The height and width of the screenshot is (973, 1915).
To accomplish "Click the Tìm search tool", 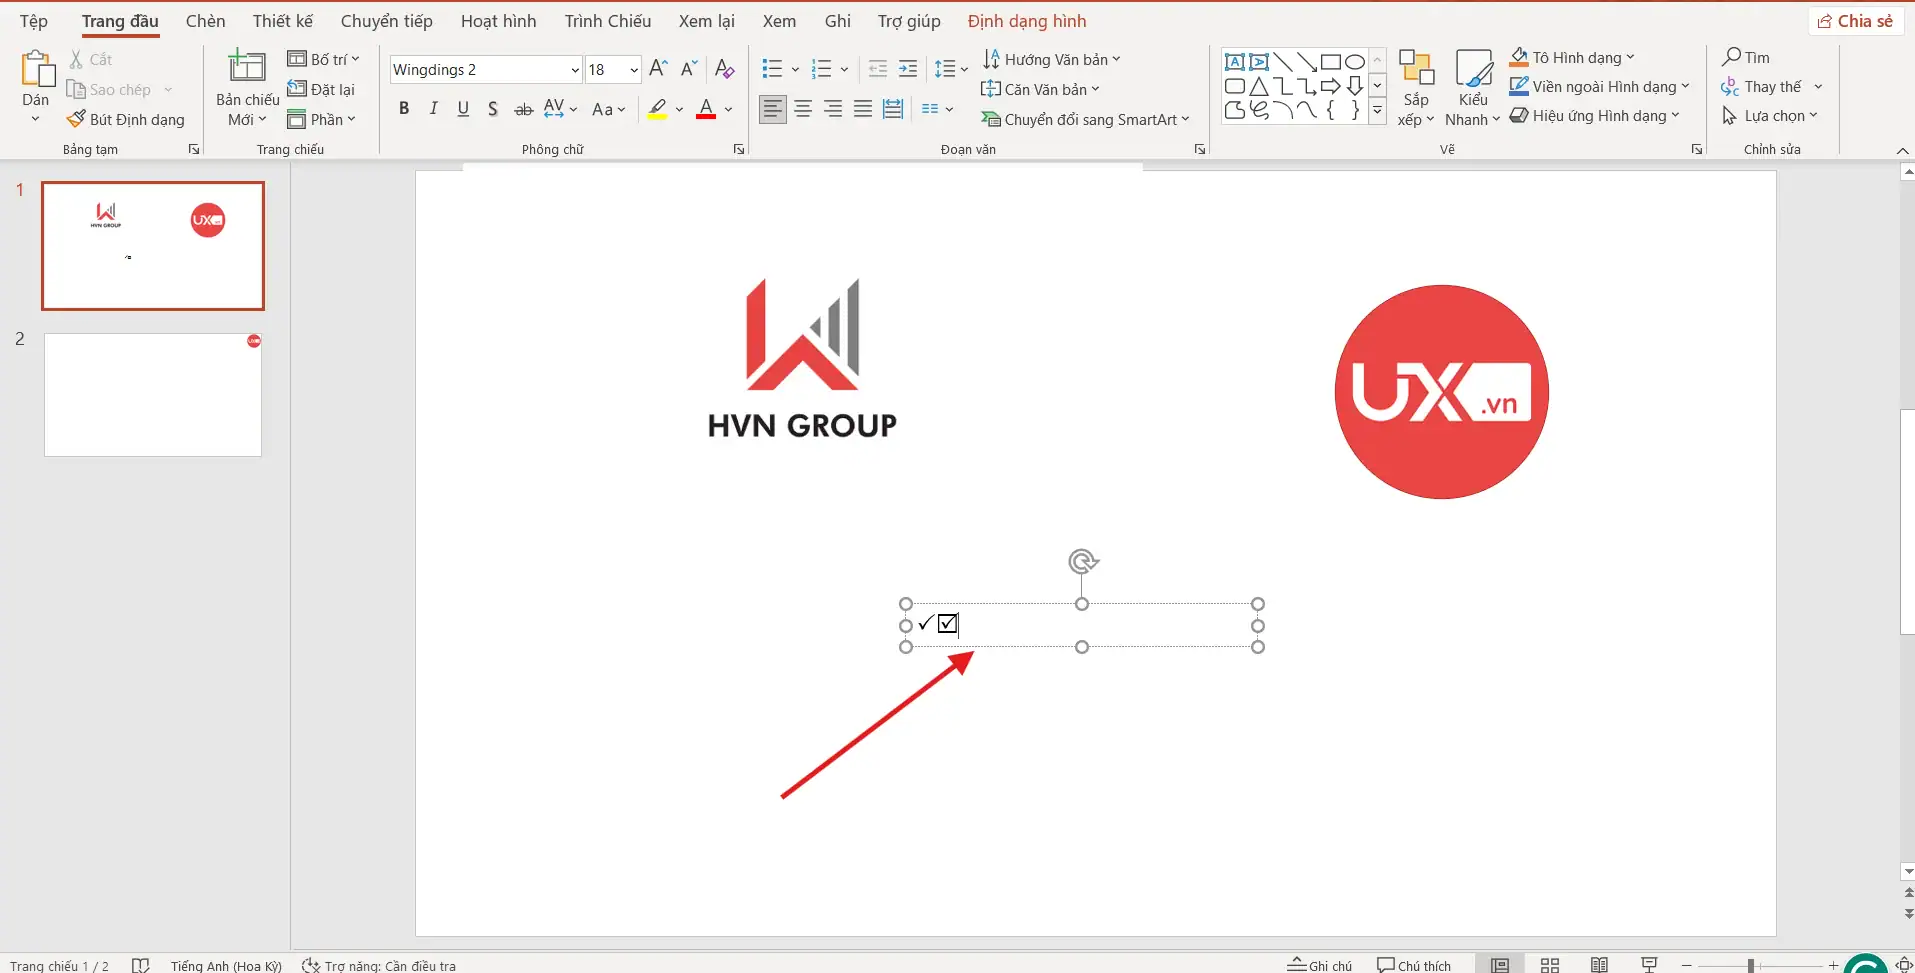I will point(1746,57).
